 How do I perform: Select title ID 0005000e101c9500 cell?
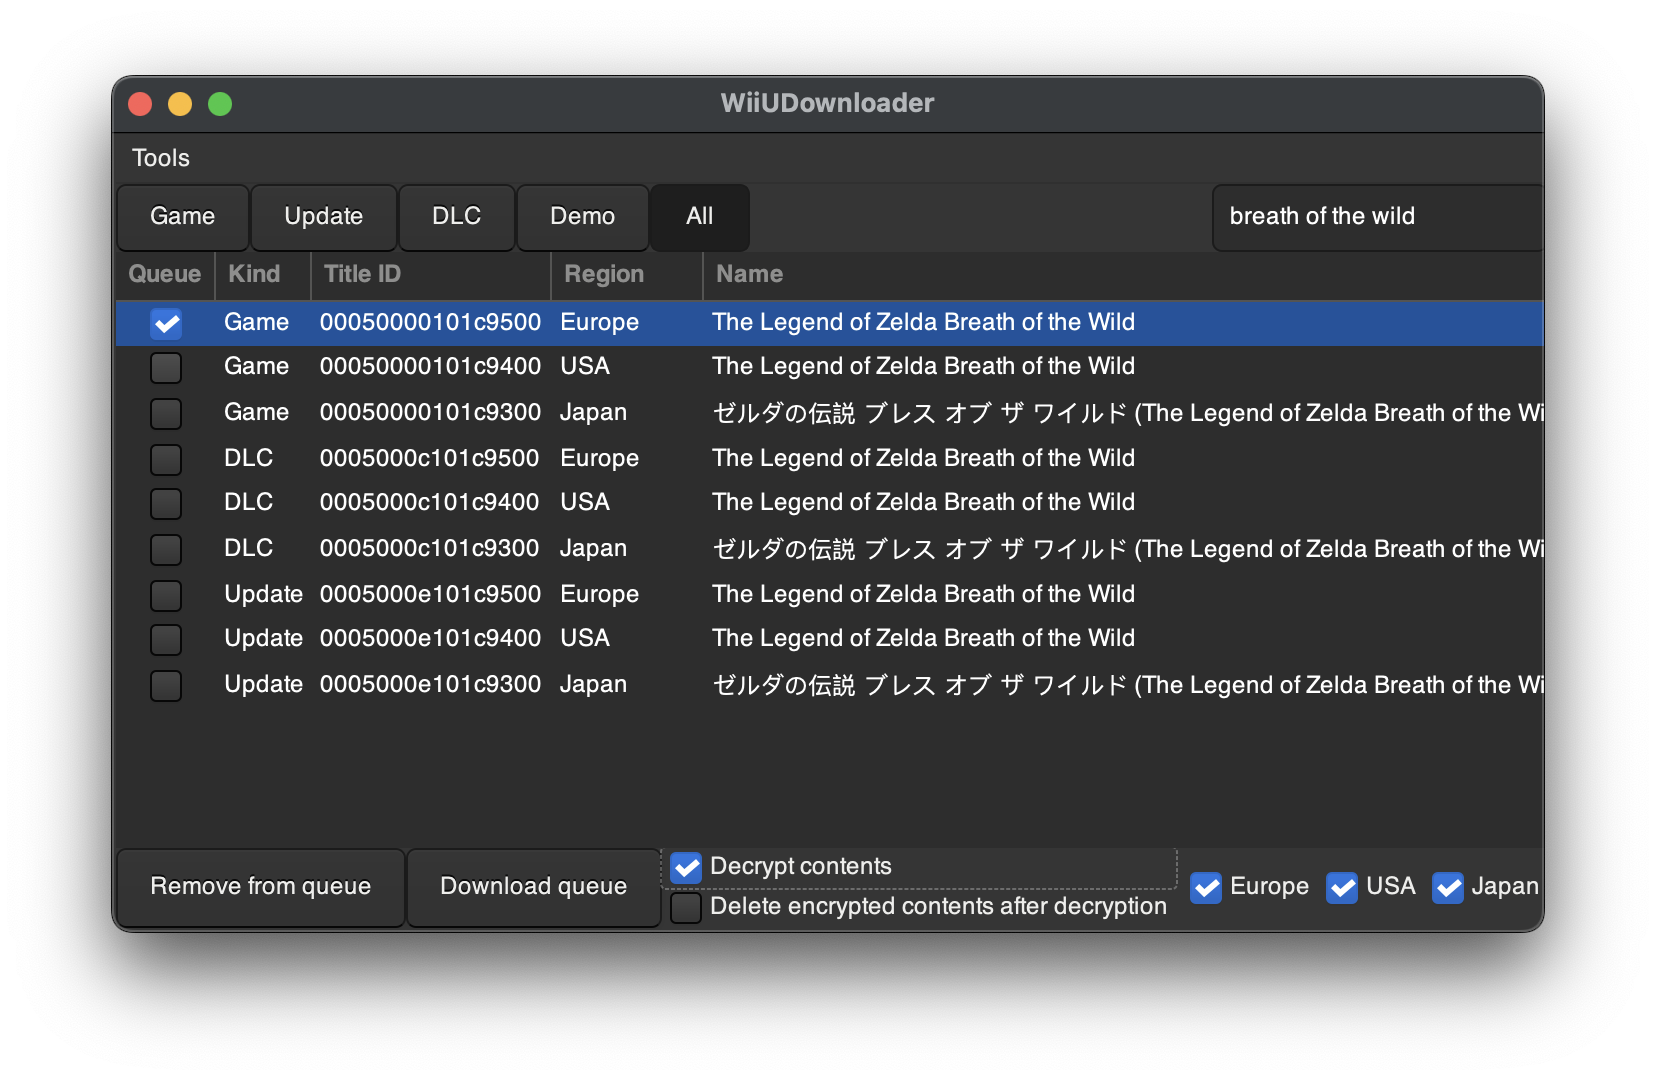click(430, 594)
